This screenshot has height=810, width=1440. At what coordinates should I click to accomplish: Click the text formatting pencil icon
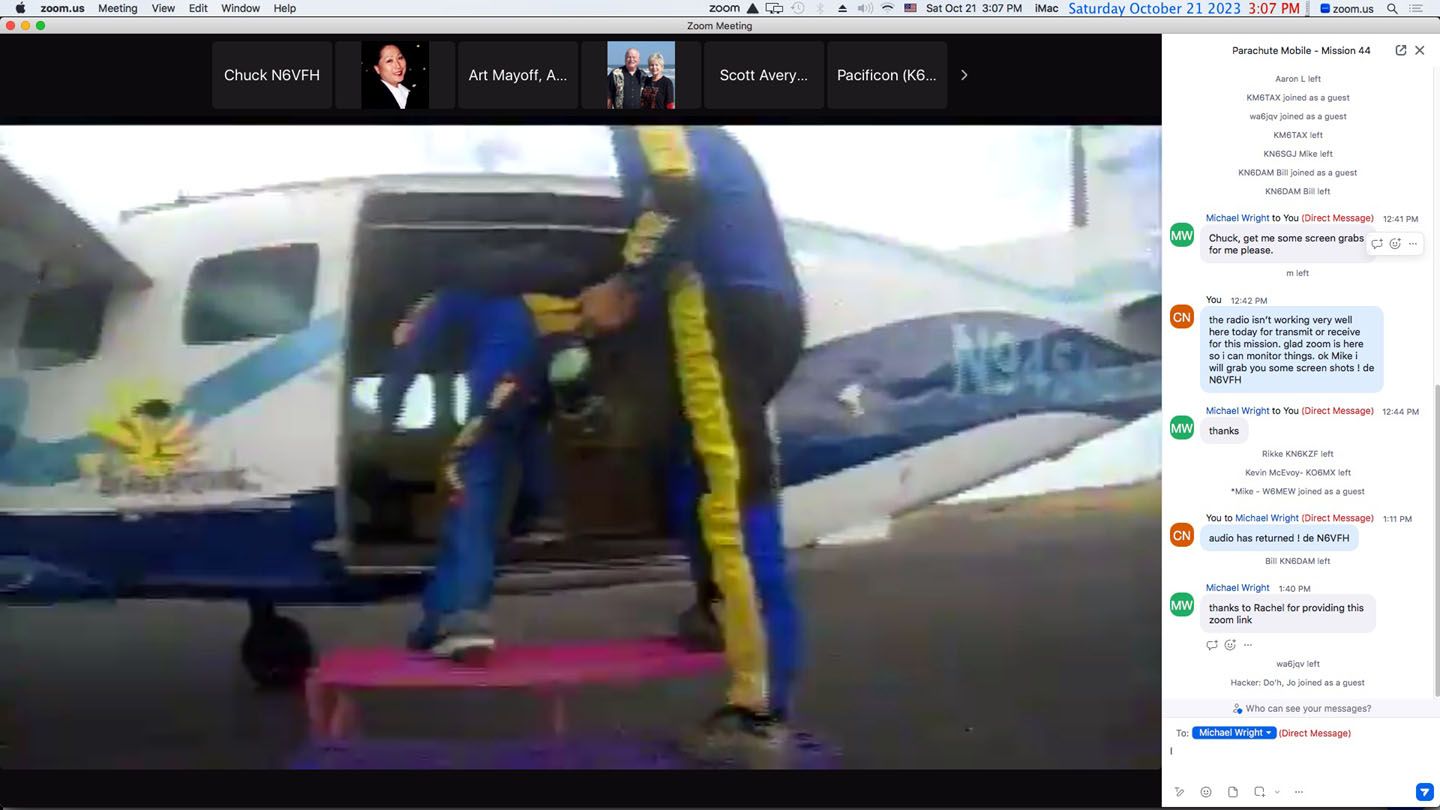[1180, 792]
